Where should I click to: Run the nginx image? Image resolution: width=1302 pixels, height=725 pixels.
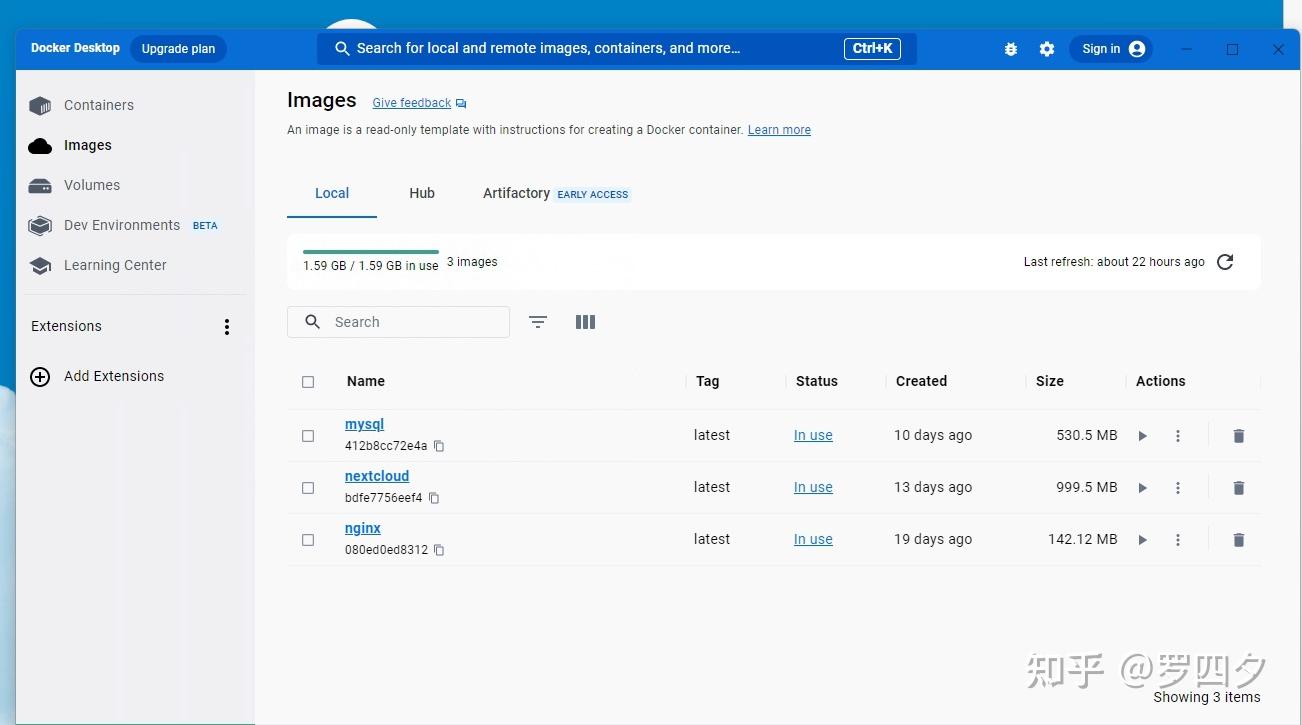[1143, 540]
